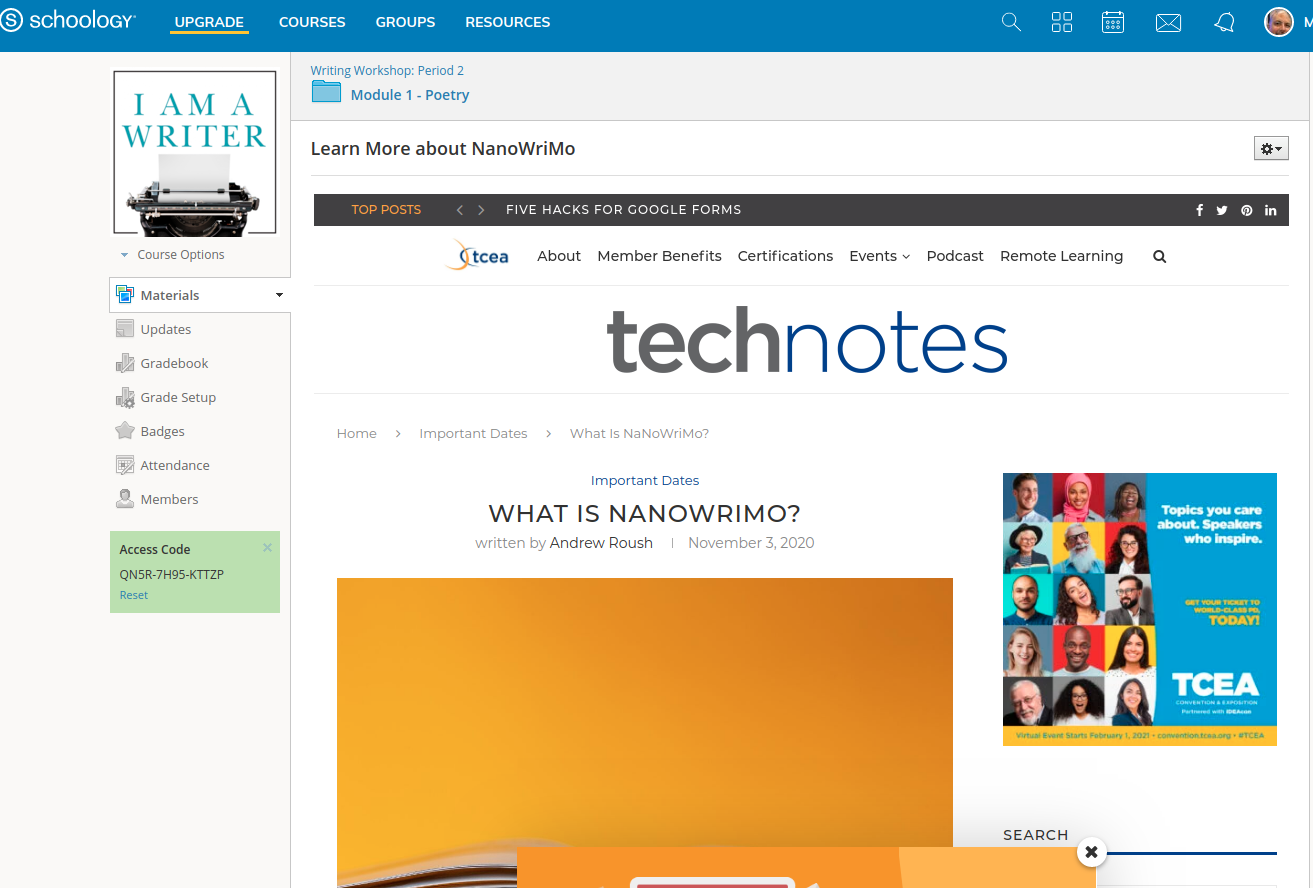Click the I Am A Writer course image
Image resolution: width=1313 pixels, height=888 pixels.
194,153
